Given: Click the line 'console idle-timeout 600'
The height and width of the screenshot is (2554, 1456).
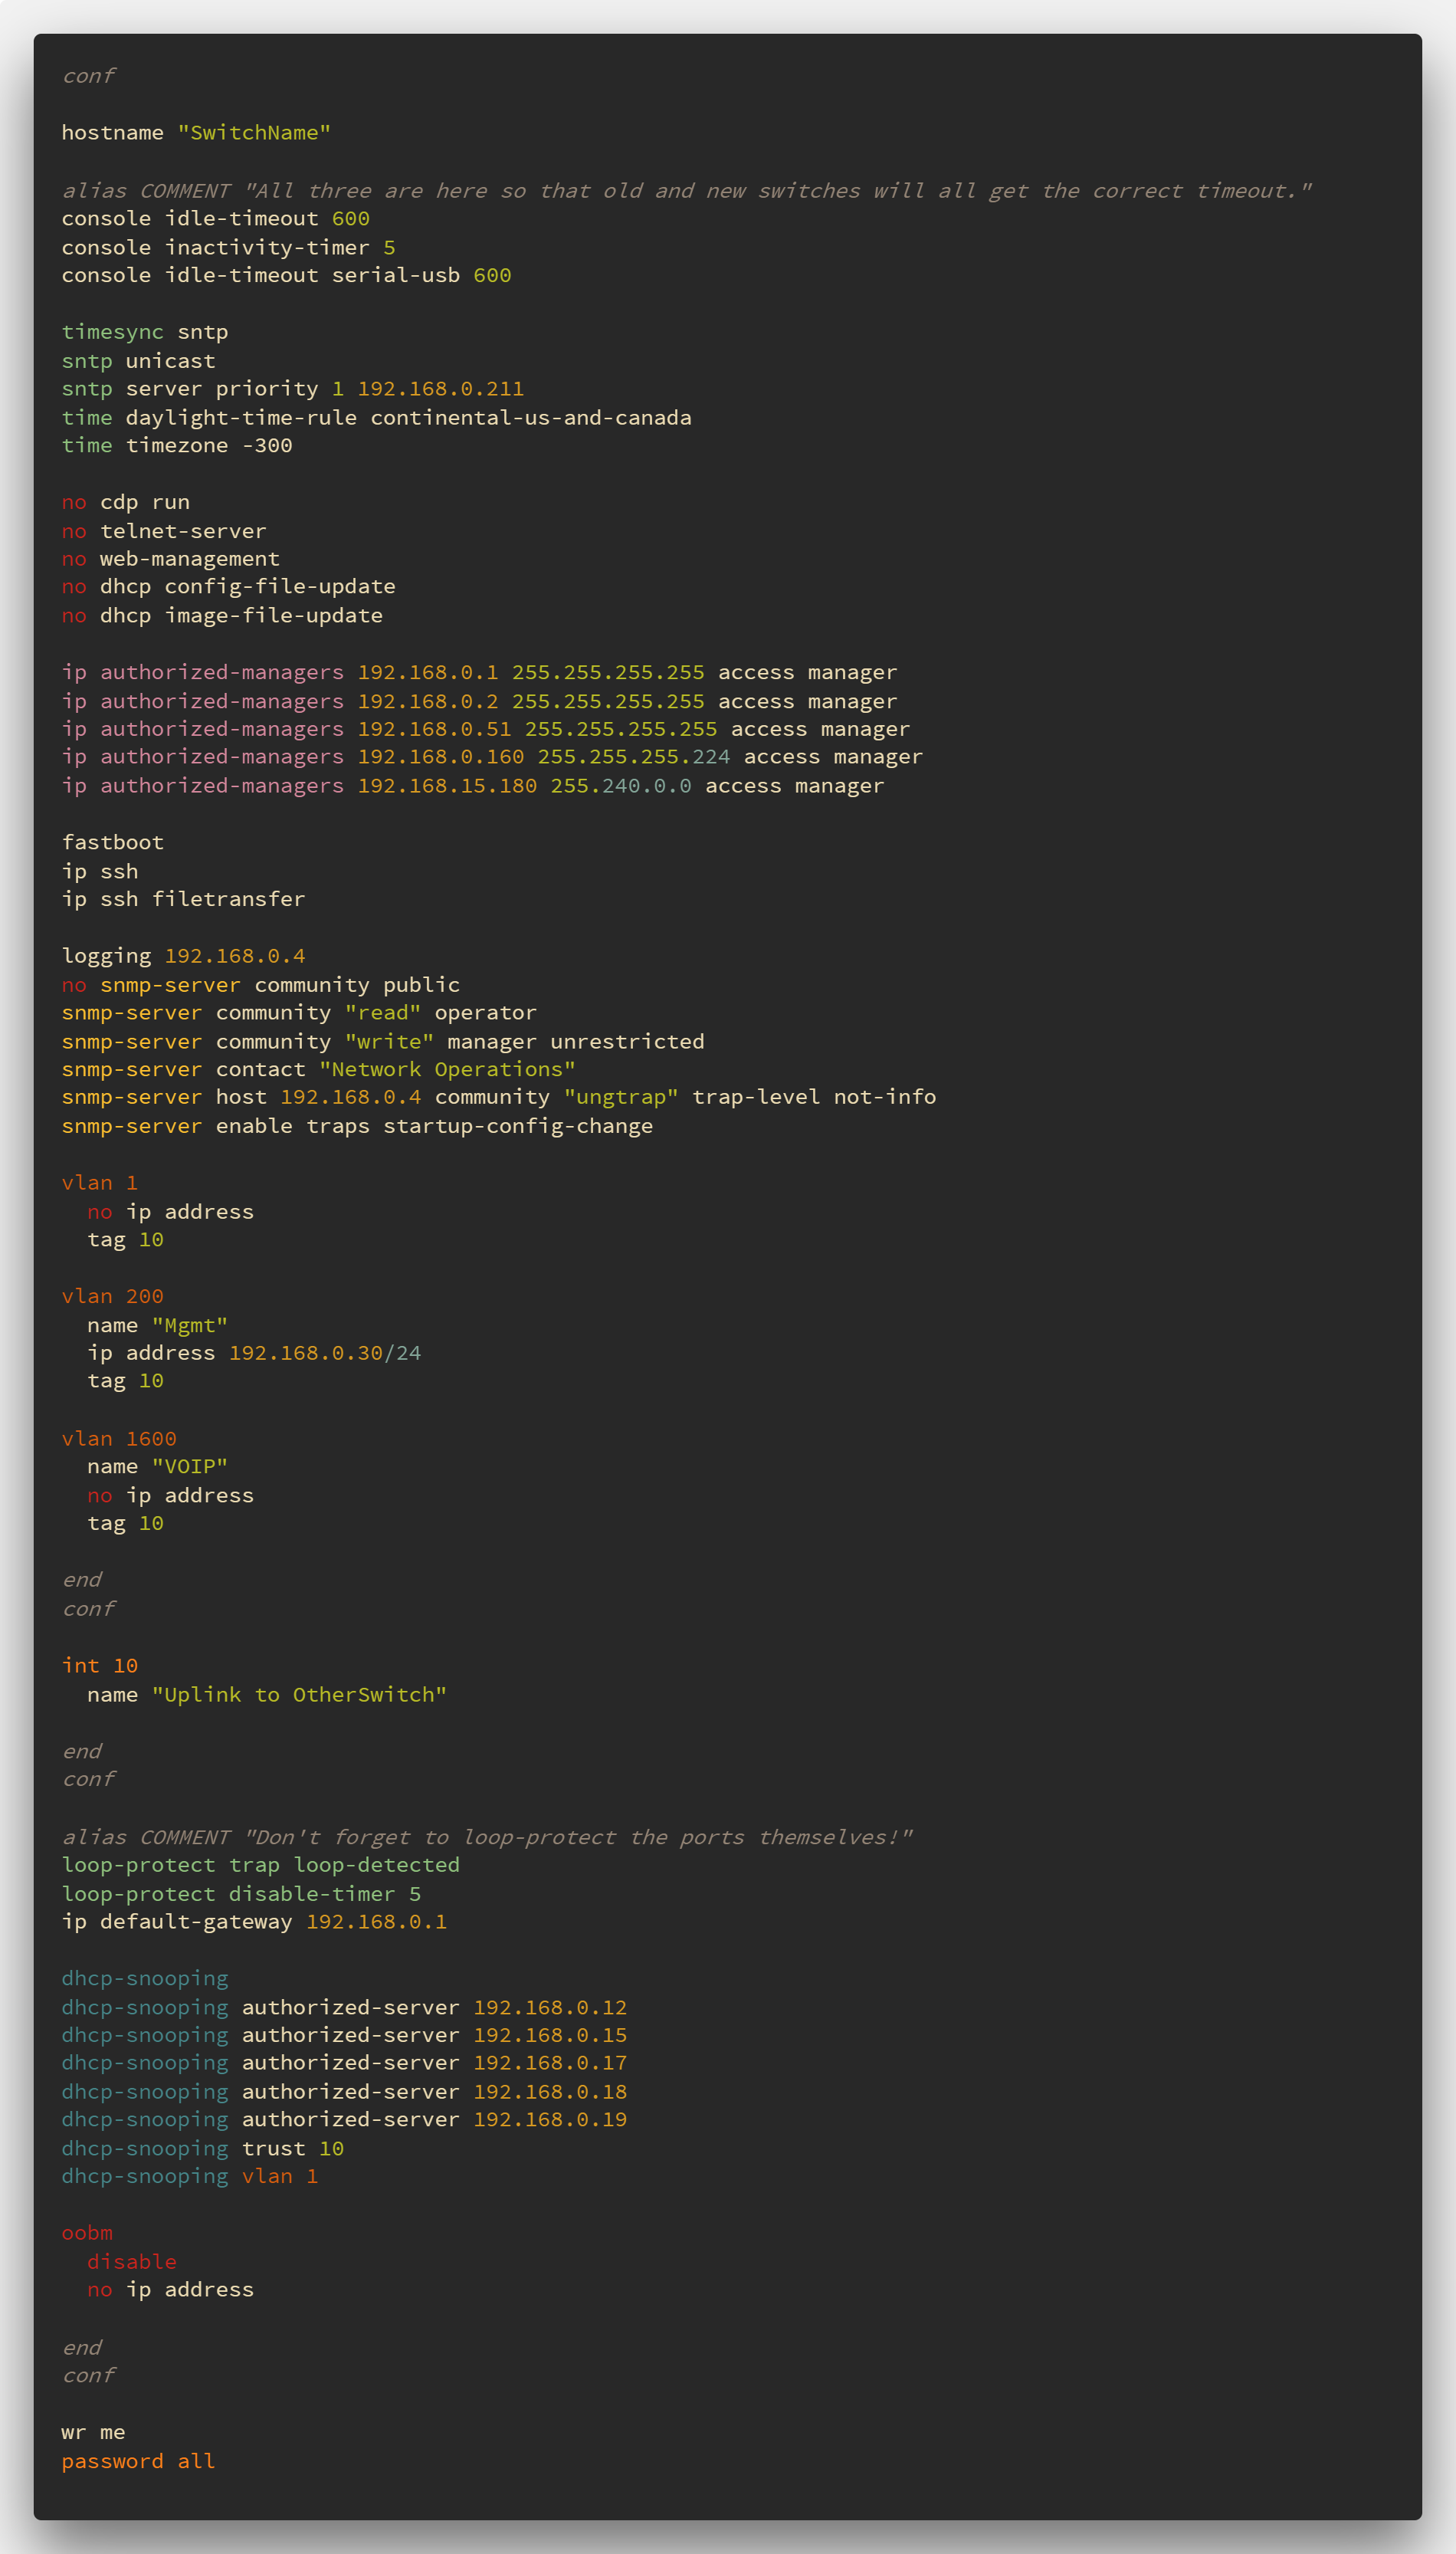Looking at the screenshot, I should pyautogui.click(x=216, y=218).
